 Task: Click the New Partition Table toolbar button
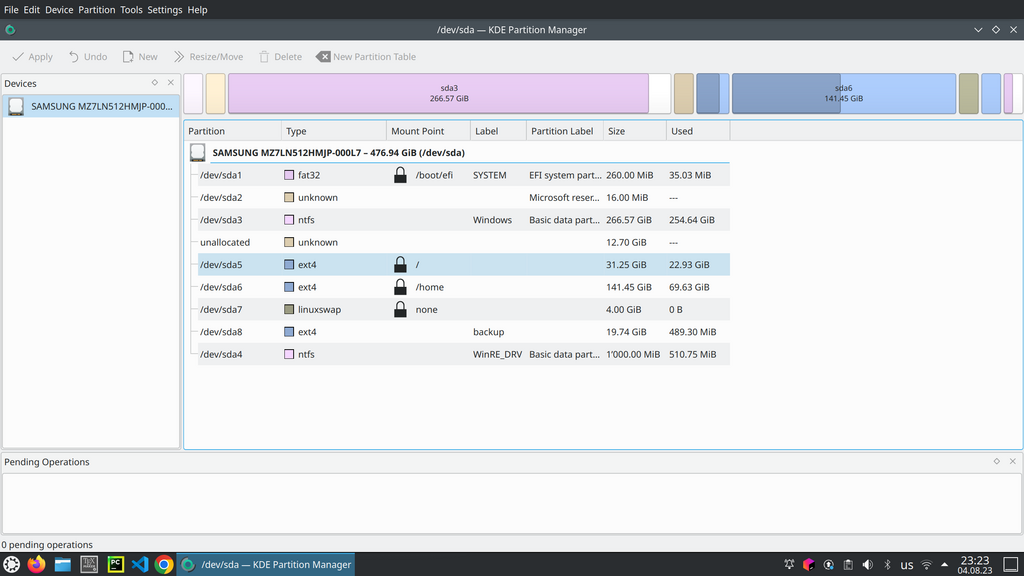point(365,57)
